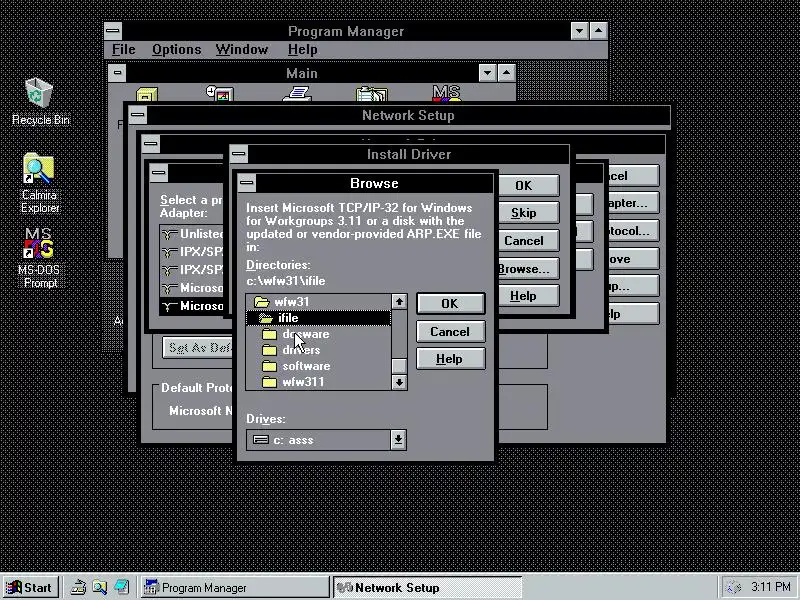
Task: Click the directory list scroll up arrow
Action: pos(399,302)
